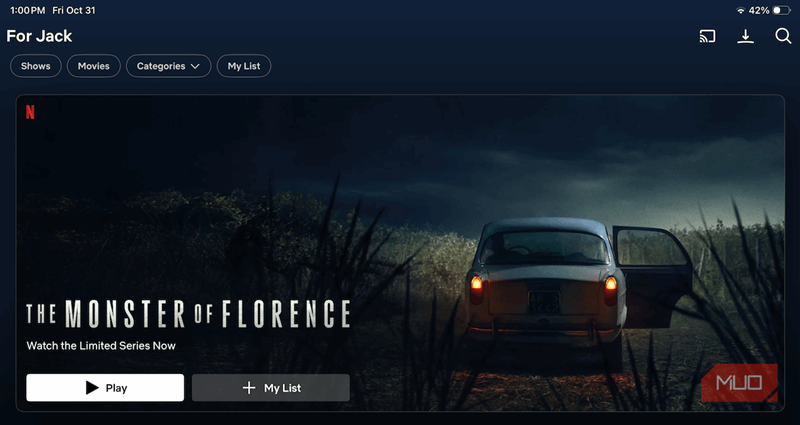Click the plus icon beside My List

click(x=248, y=388)
